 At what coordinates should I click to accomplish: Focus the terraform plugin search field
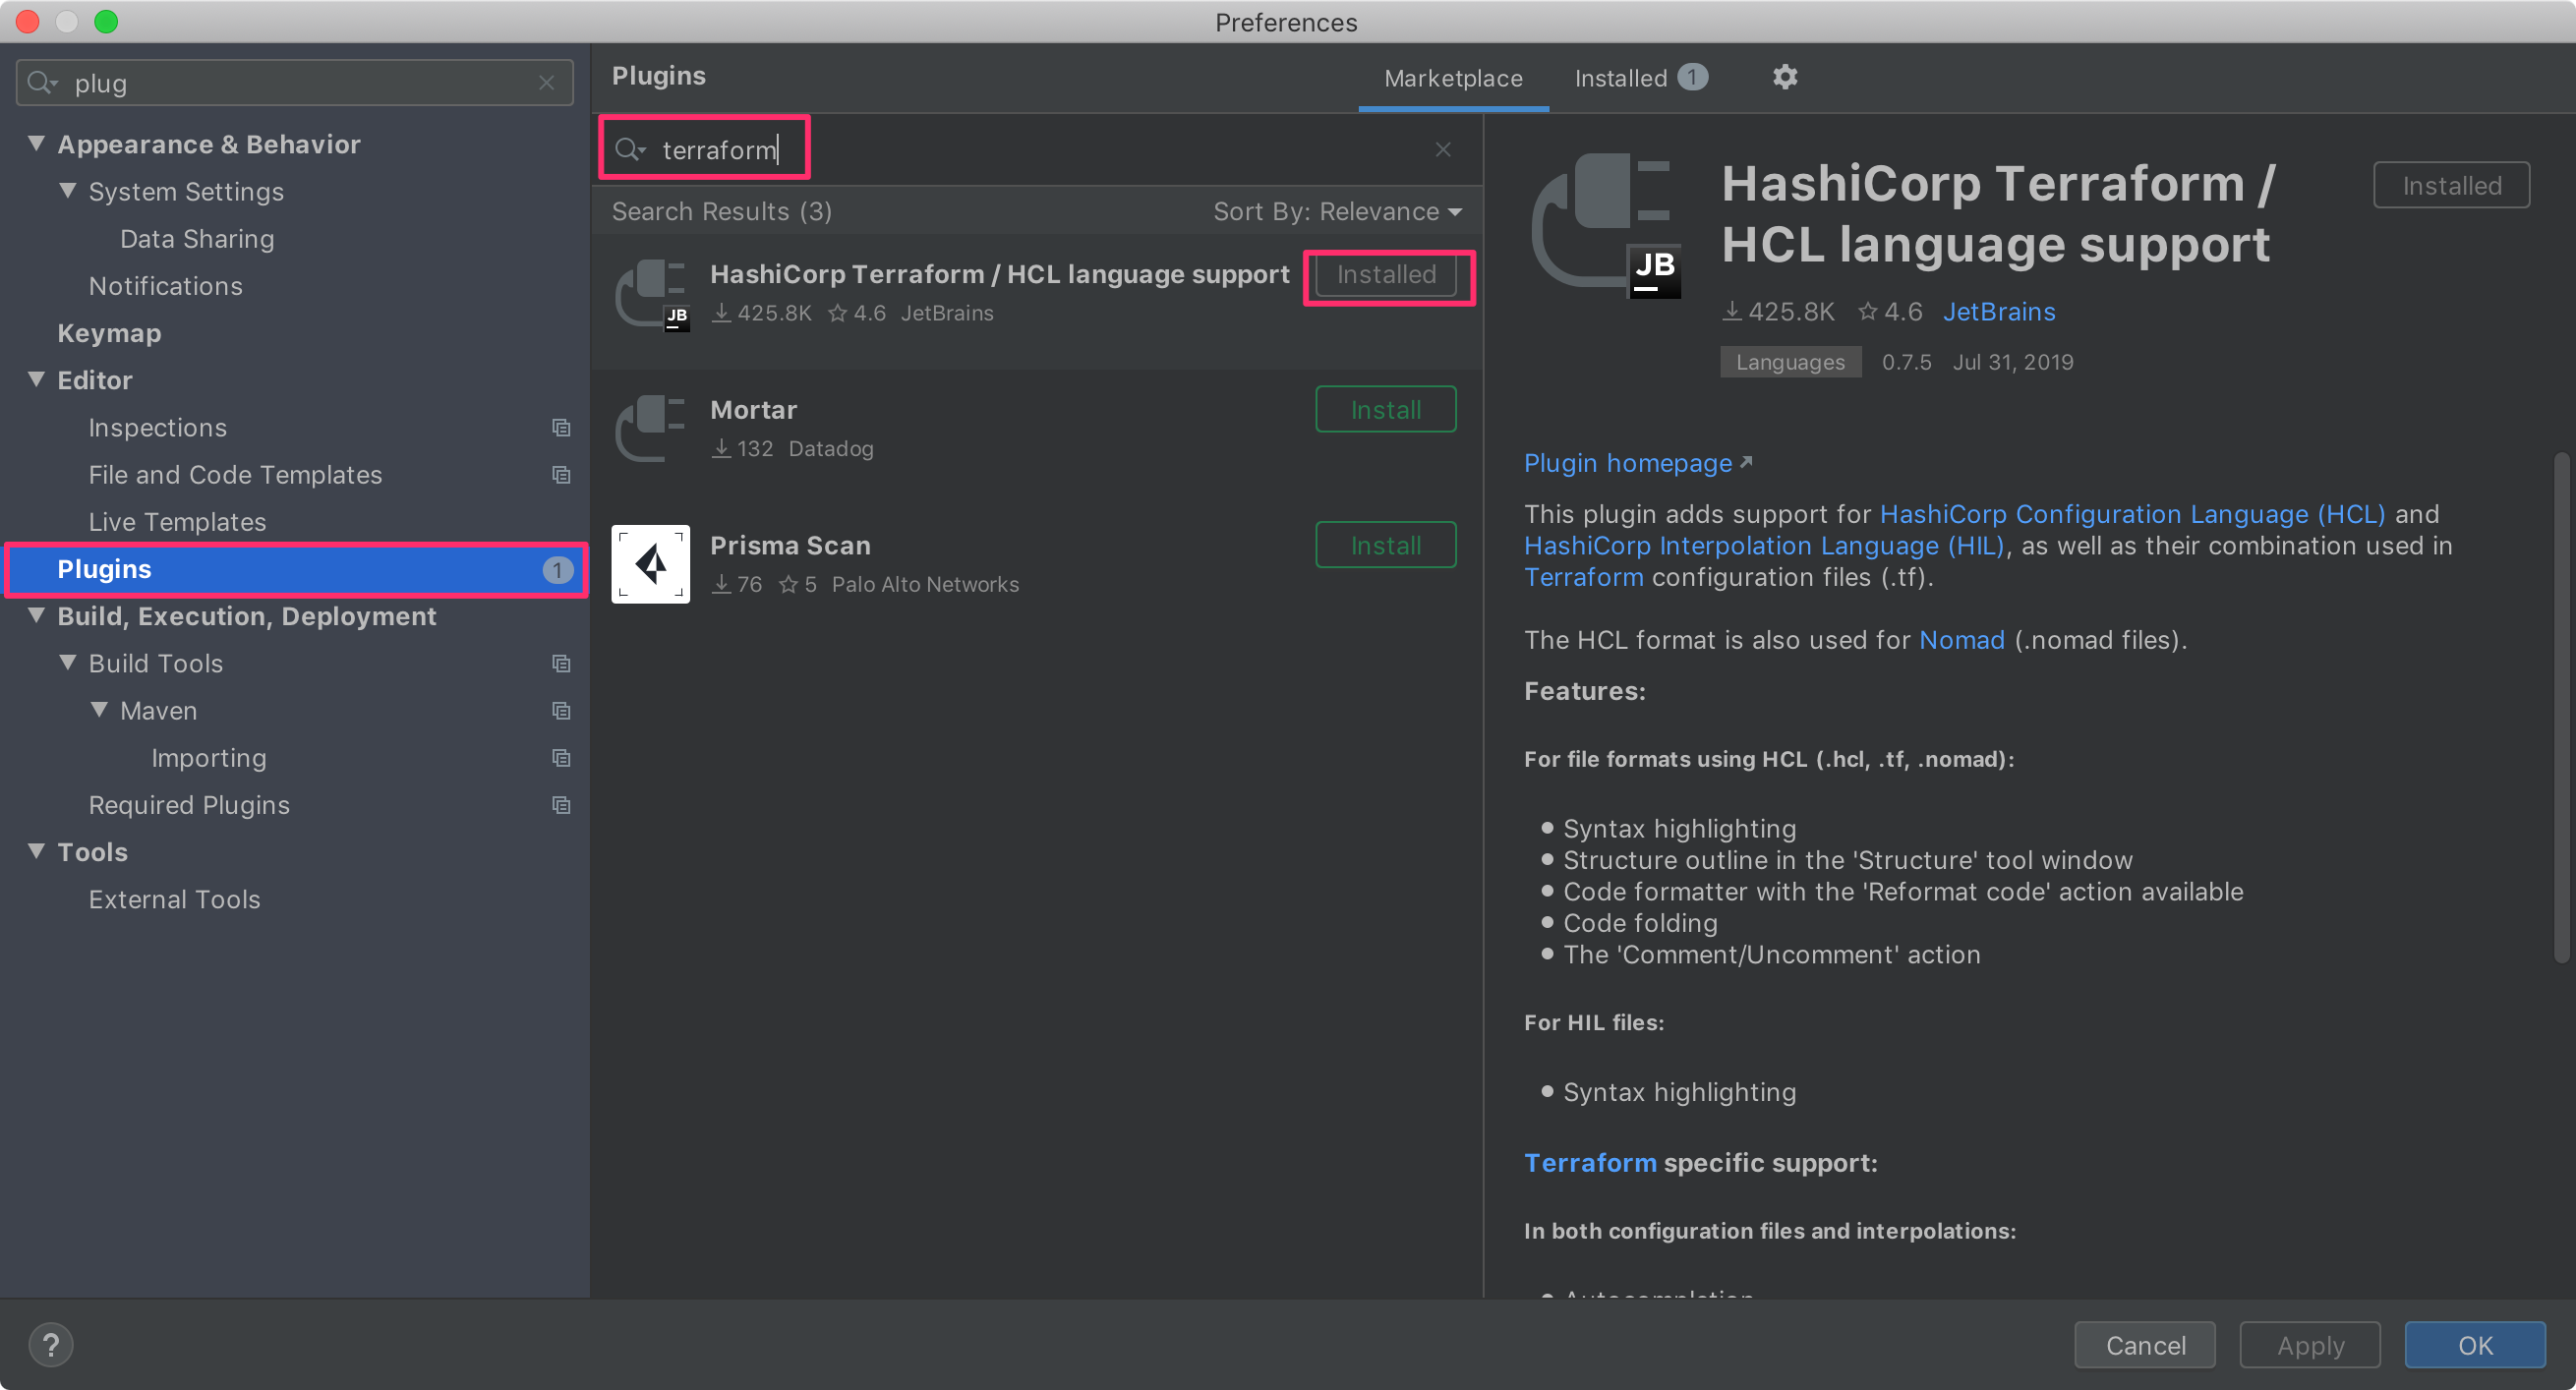pyautogui.click(x=1036, y=150)
